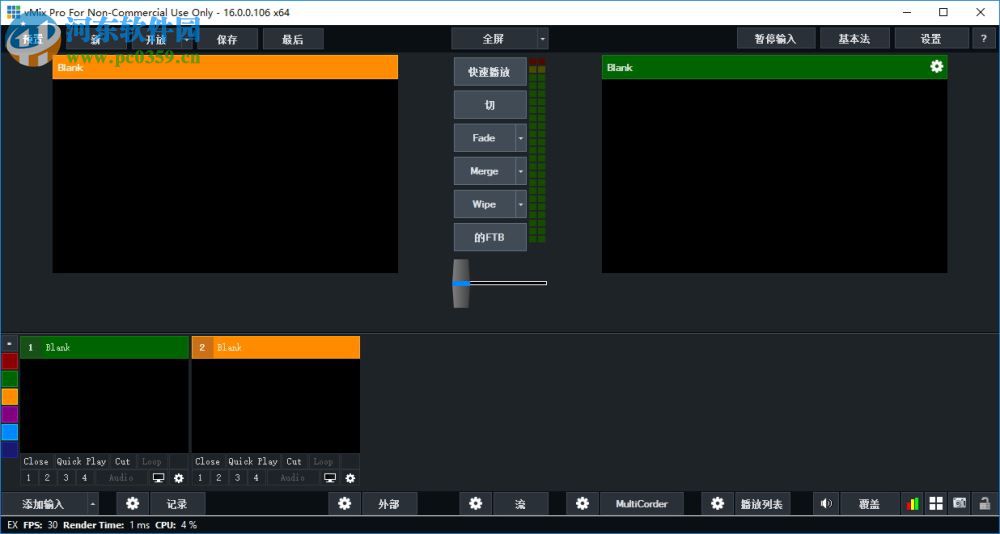Click the MultiCorder button
This screenshot has height=534, width=1000.
click(x=642, y=503)
